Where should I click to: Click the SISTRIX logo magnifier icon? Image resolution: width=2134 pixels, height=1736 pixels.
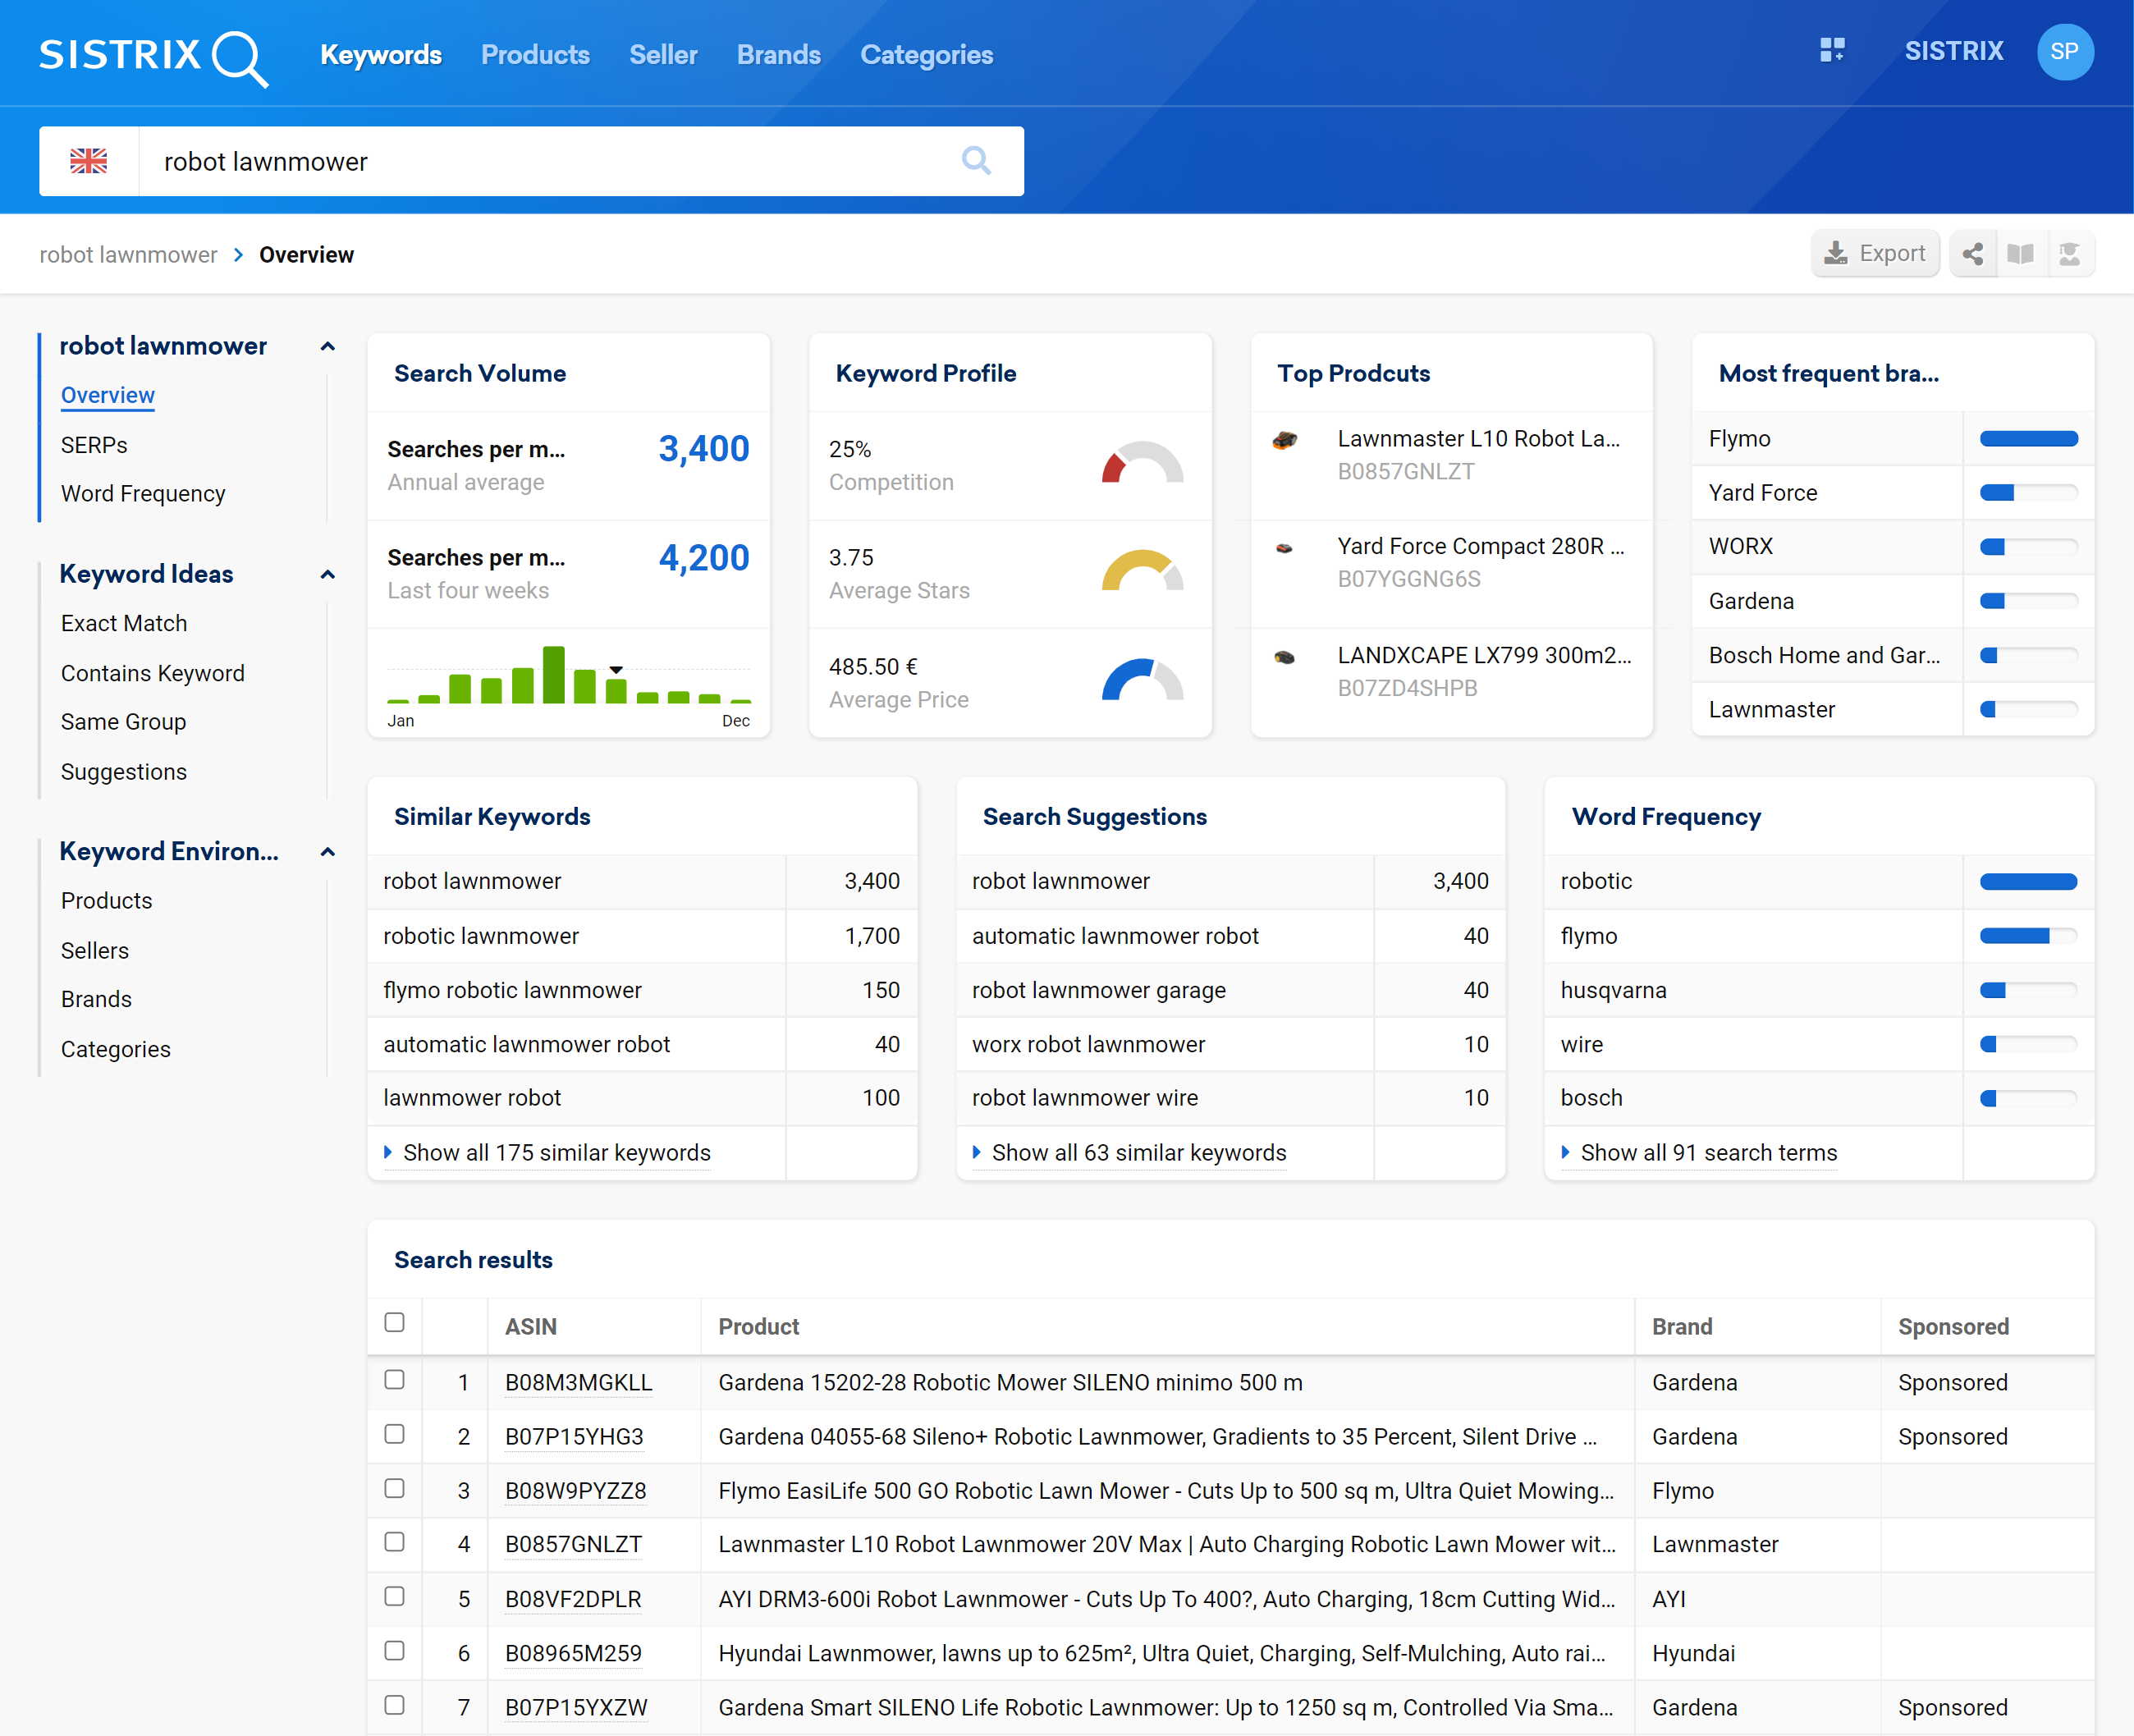click(240, 58)
